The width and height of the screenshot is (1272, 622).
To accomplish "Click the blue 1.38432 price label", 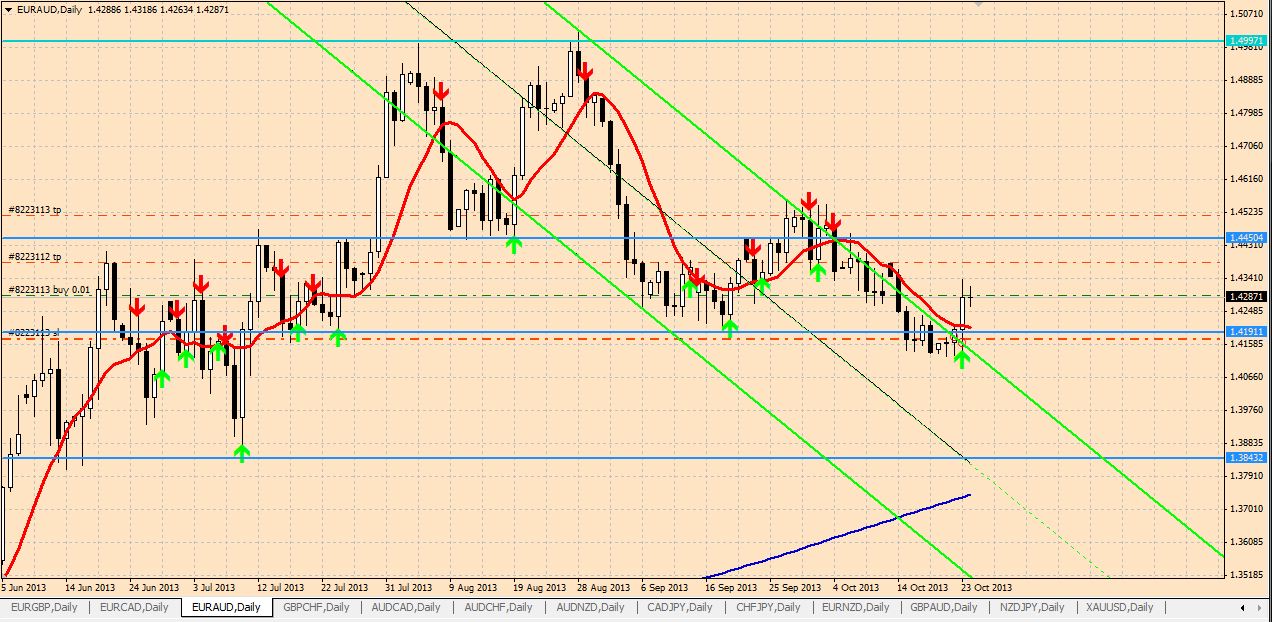I will 1247,458.
